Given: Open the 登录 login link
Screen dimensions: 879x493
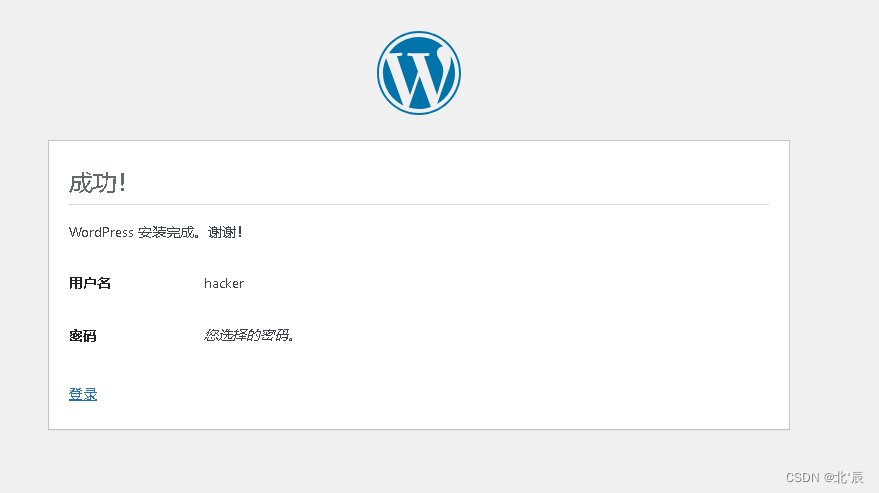Looking at the screenshot, I should coord(83,394).
